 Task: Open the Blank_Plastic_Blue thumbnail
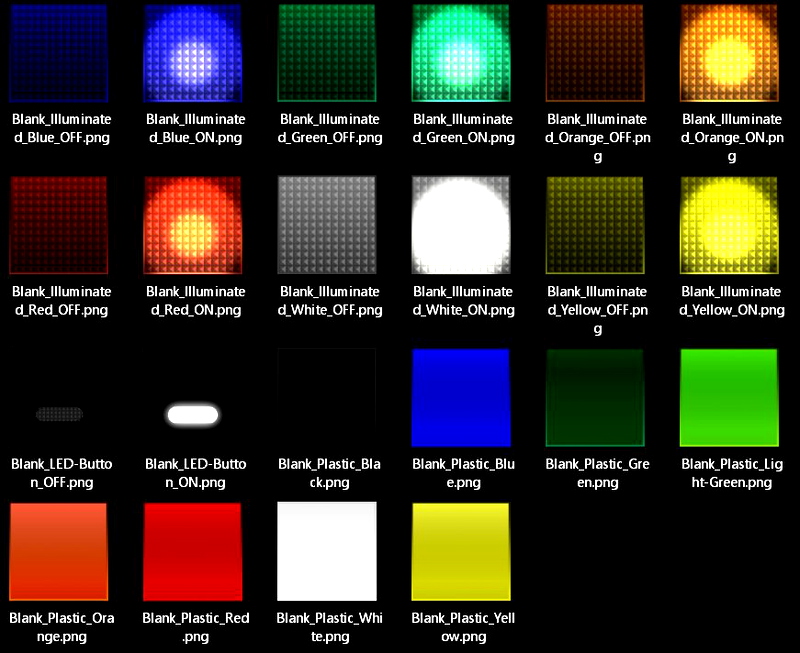point(461,396)
